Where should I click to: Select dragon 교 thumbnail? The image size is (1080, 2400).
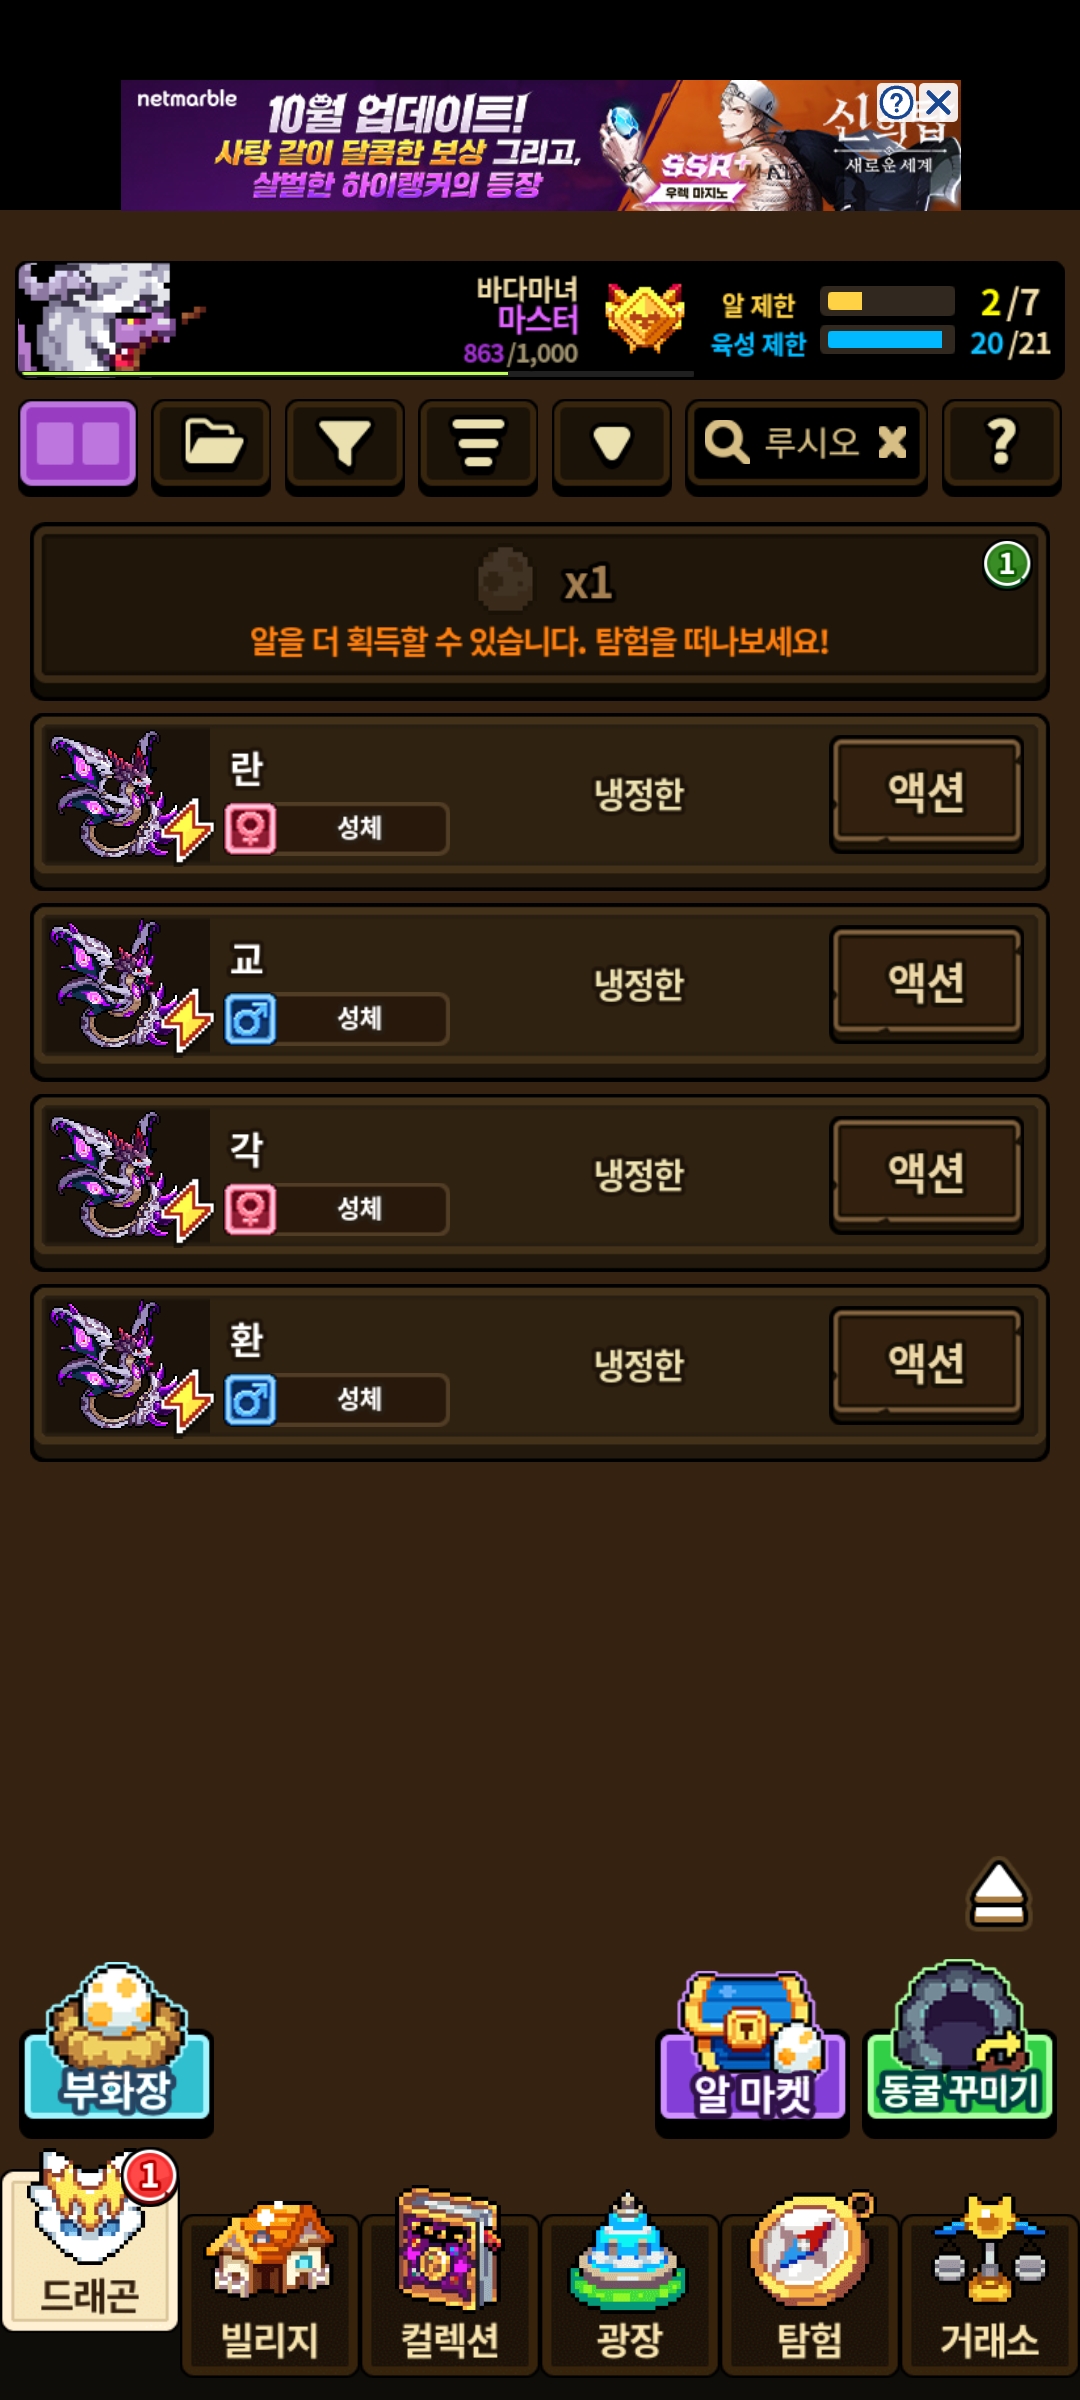point(127,987)
